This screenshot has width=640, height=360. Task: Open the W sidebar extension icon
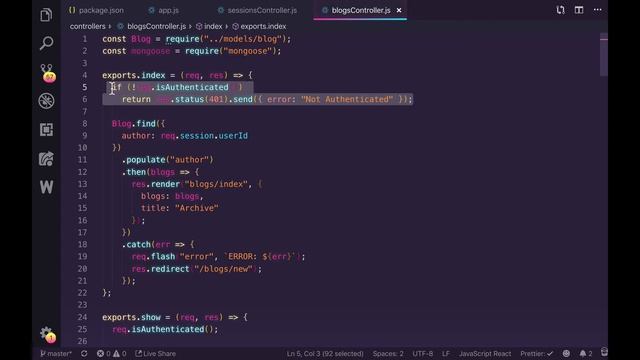tap(46, 187)
